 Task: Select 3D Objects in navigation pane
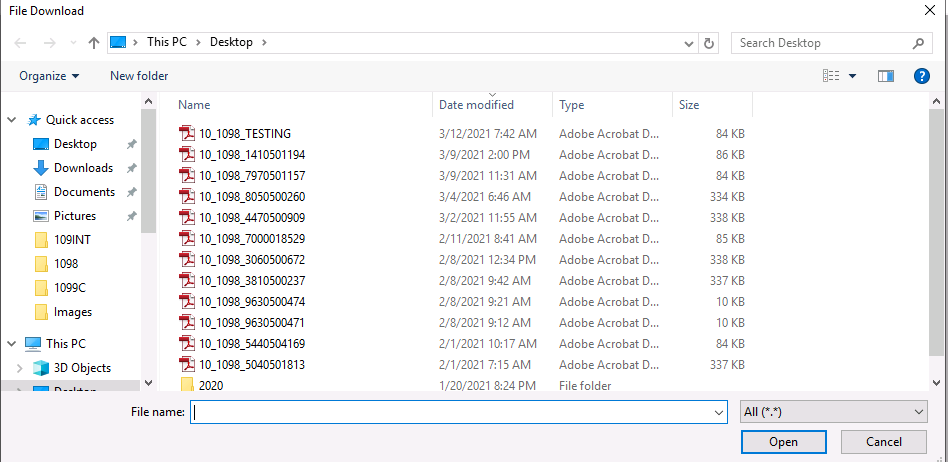pyautogui.click(x=82, y=368)
